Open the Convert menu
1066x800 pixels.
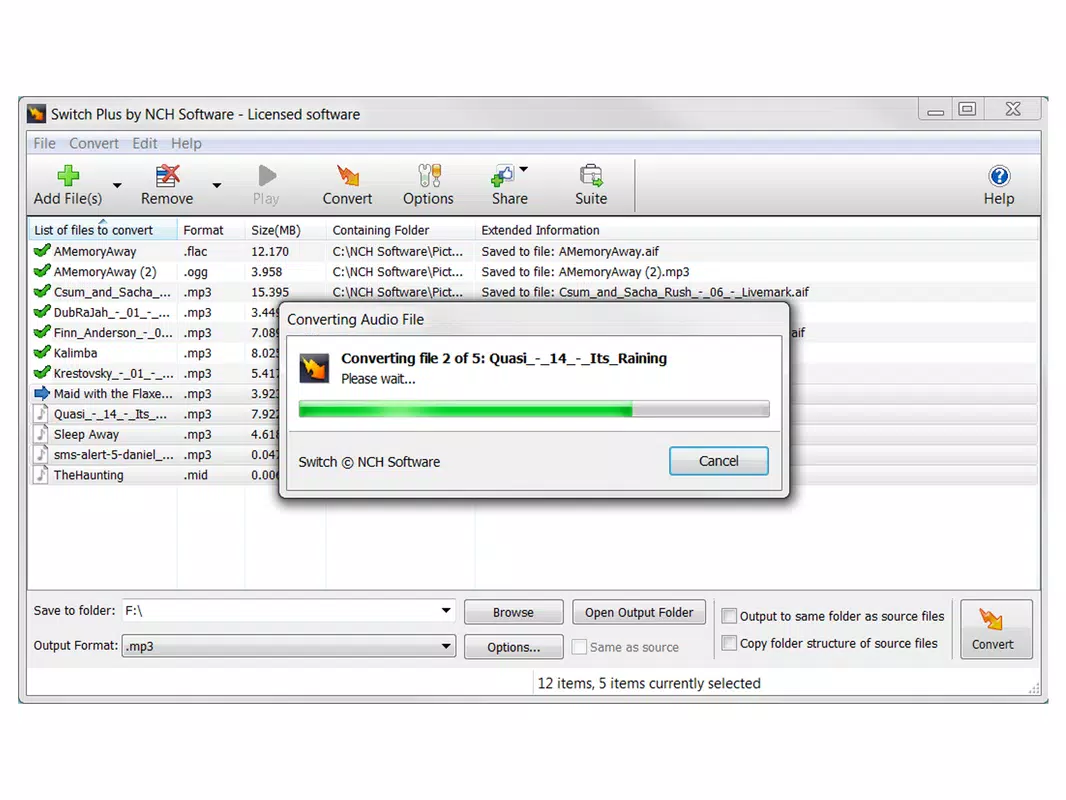(x=94, y=143)
